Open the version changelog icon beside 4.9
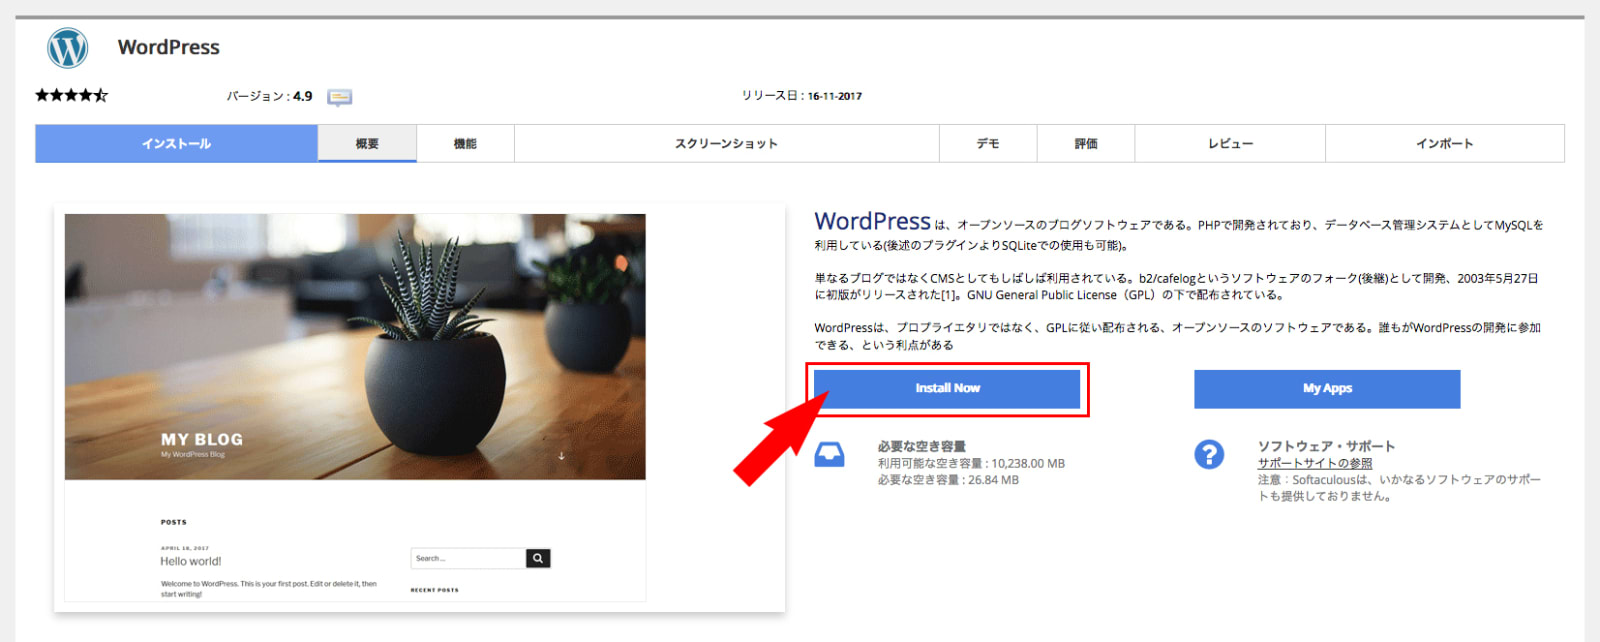The height and width of the screenshot is (642, 1600). pyautogui.click(x=340, y=97)
